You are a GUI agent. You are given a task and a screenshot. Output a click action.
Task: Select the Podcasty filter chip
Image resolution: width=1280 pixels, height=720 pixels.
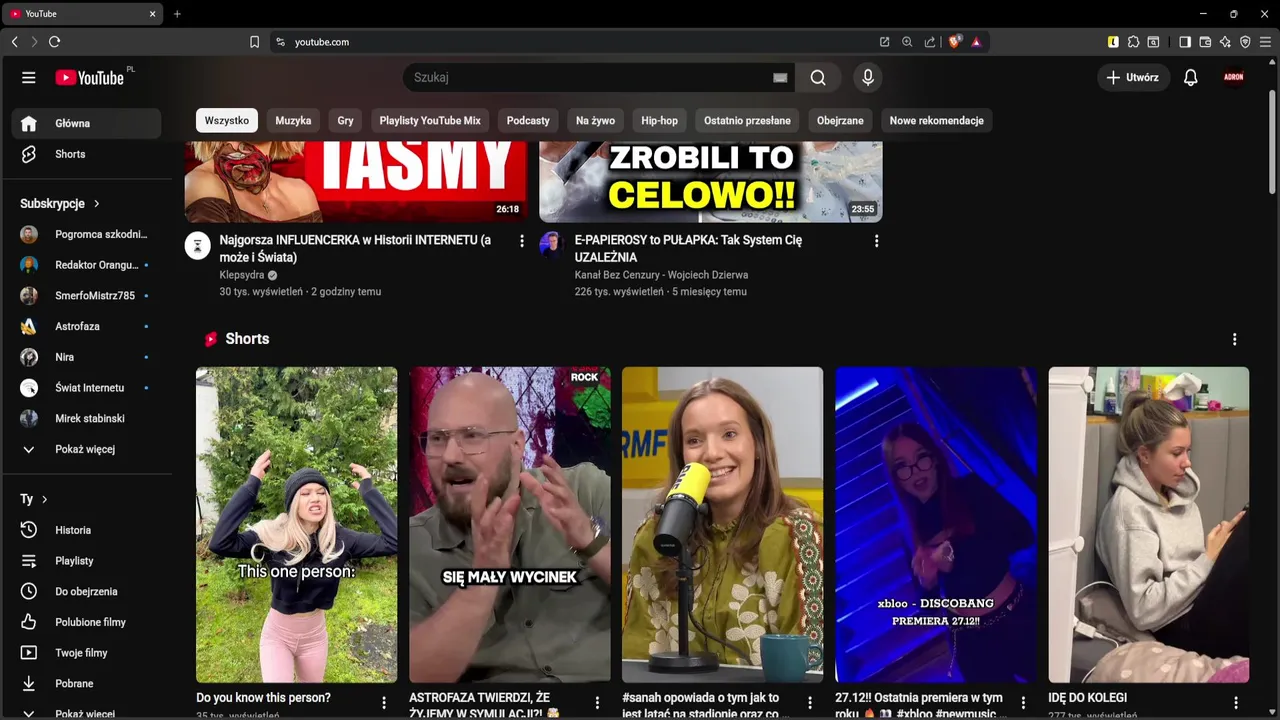[x=528, y=120]
